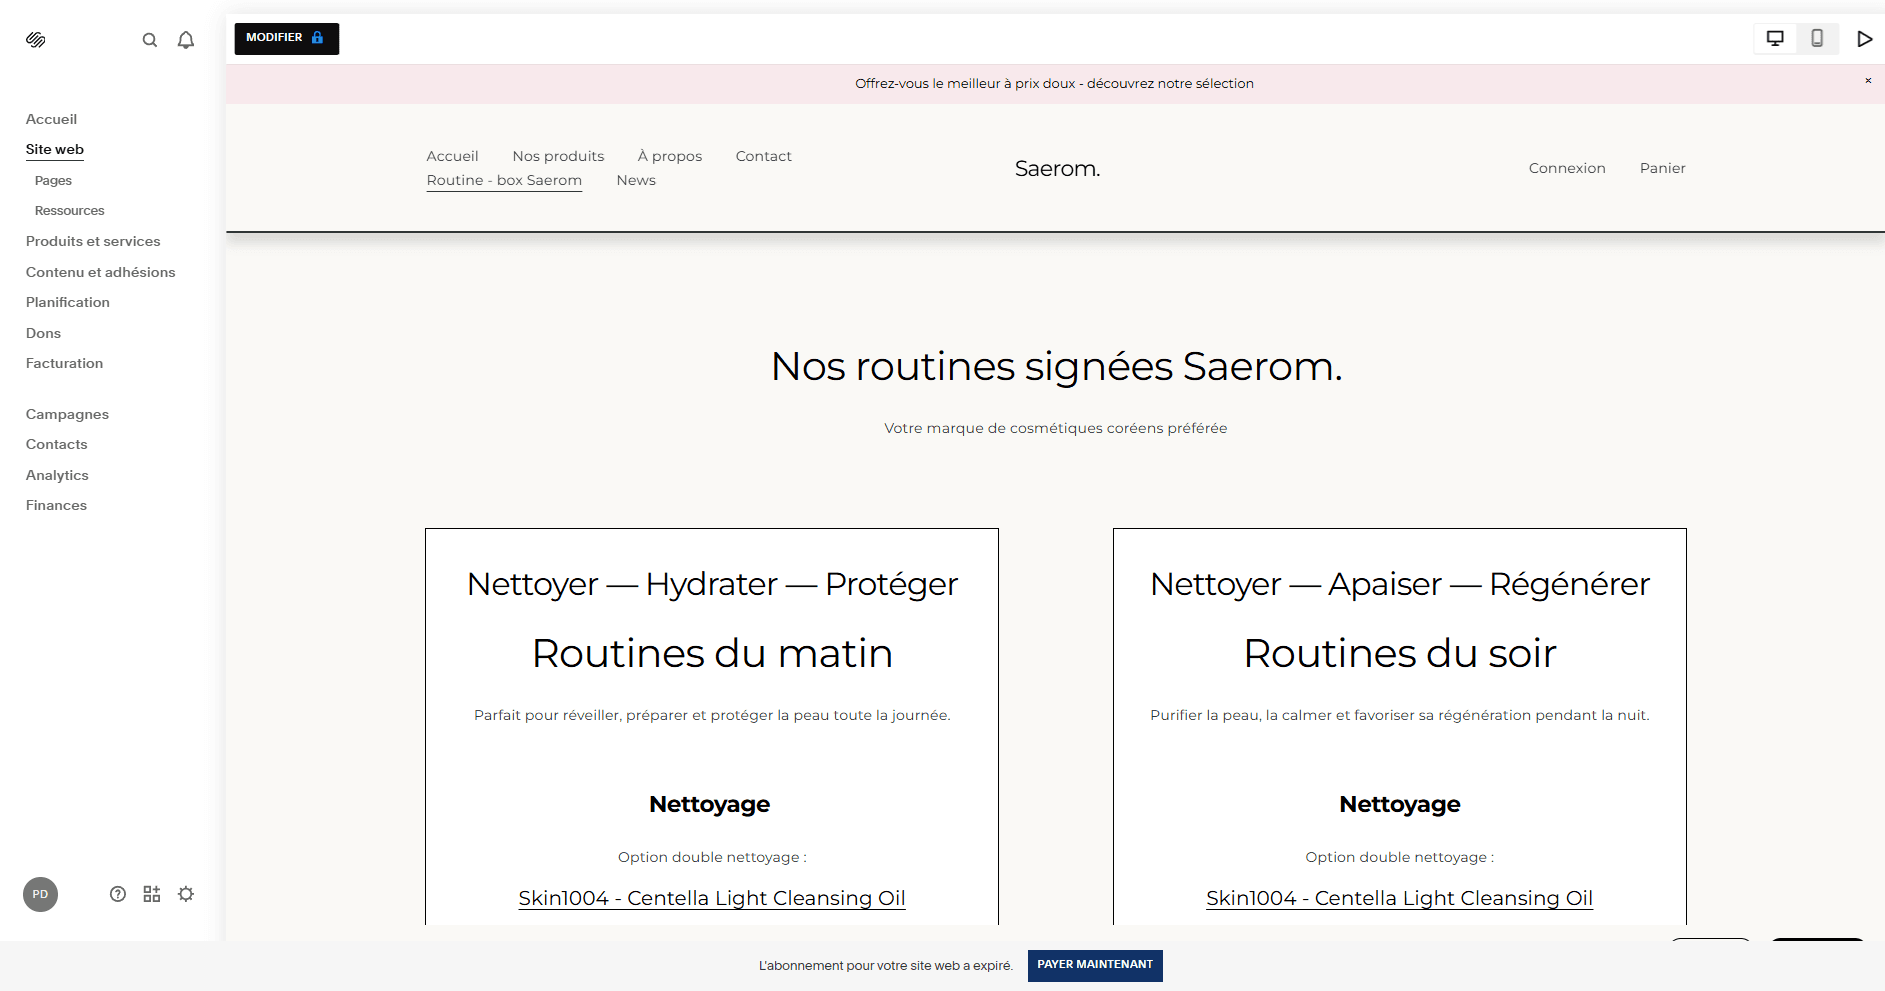Open Contenu et adhésions section
Viewport: 1885px width, 991px height.
pyautogui.click(x=100, y=272)
